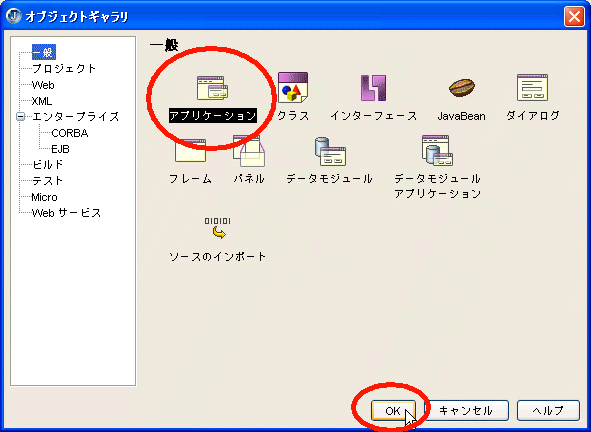
Task: Open the Web サービス category
Action: 66,213
